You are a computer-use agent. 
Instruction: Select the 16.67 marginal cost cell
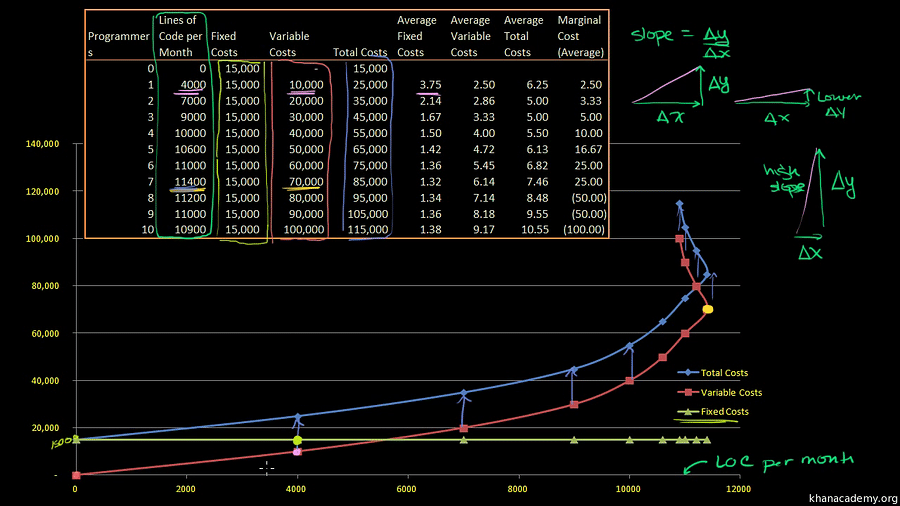point(588,149)
